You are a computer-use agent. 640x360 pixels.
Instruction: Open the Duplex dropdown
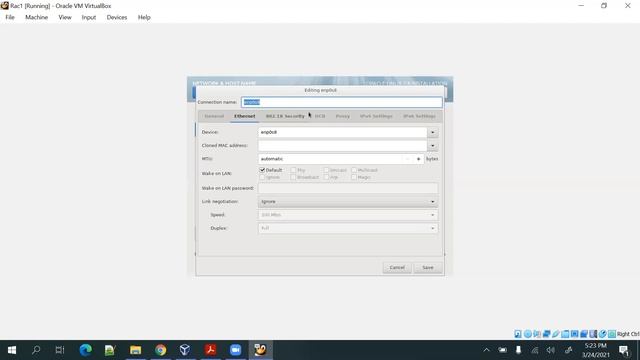point(348,228)
